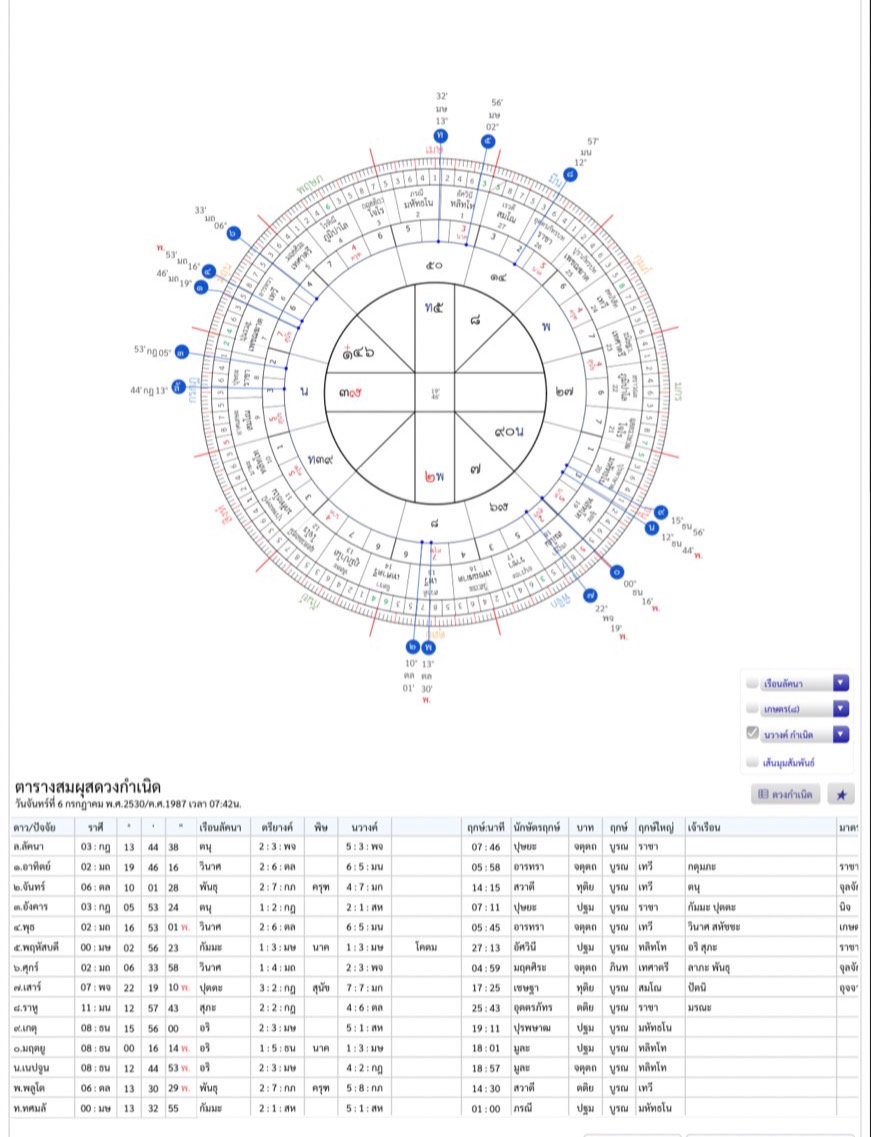Screen dimensions: 871x1137
Task: Enable the เรือนลัคนา checkbox
Action: pyautogui.click(x=752, y=683)
